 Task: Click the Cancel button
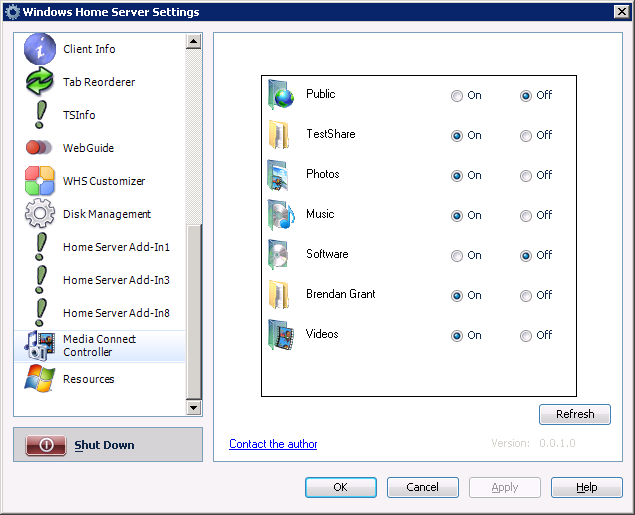pyautogui.click(x=422, y=487)
